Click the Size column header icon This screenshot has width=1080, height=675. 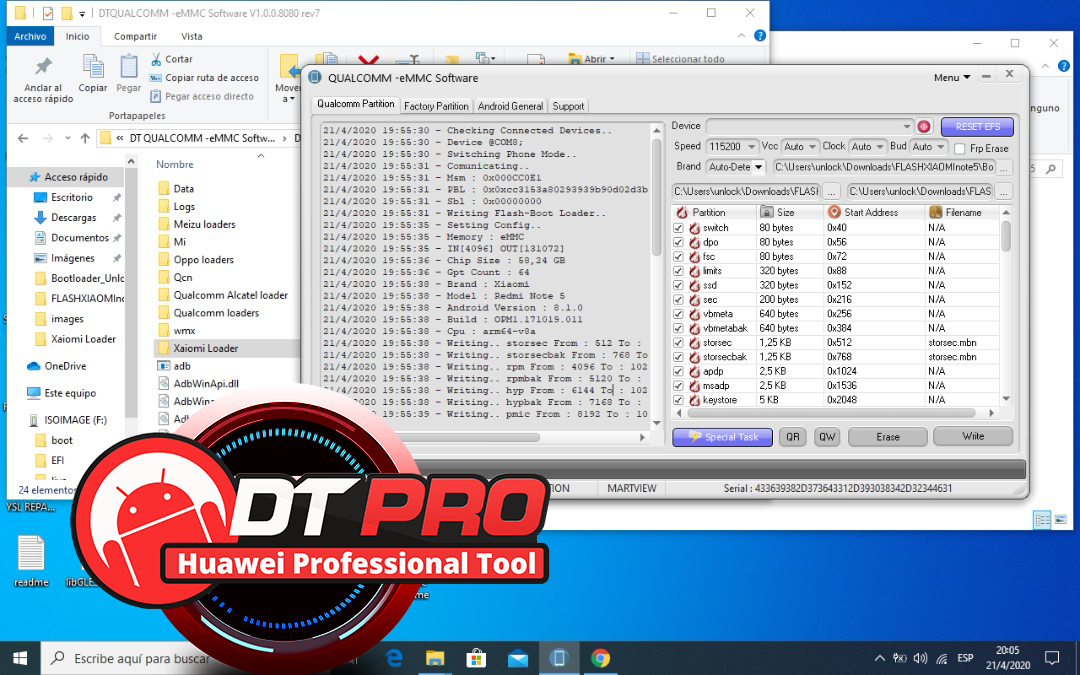[x=766, y=212]
